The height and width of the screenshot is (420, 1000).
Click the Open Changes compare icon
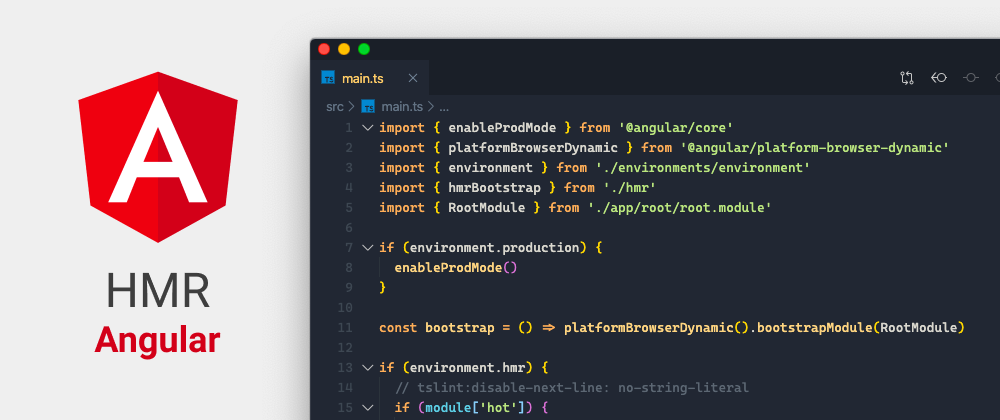(907, 77)
